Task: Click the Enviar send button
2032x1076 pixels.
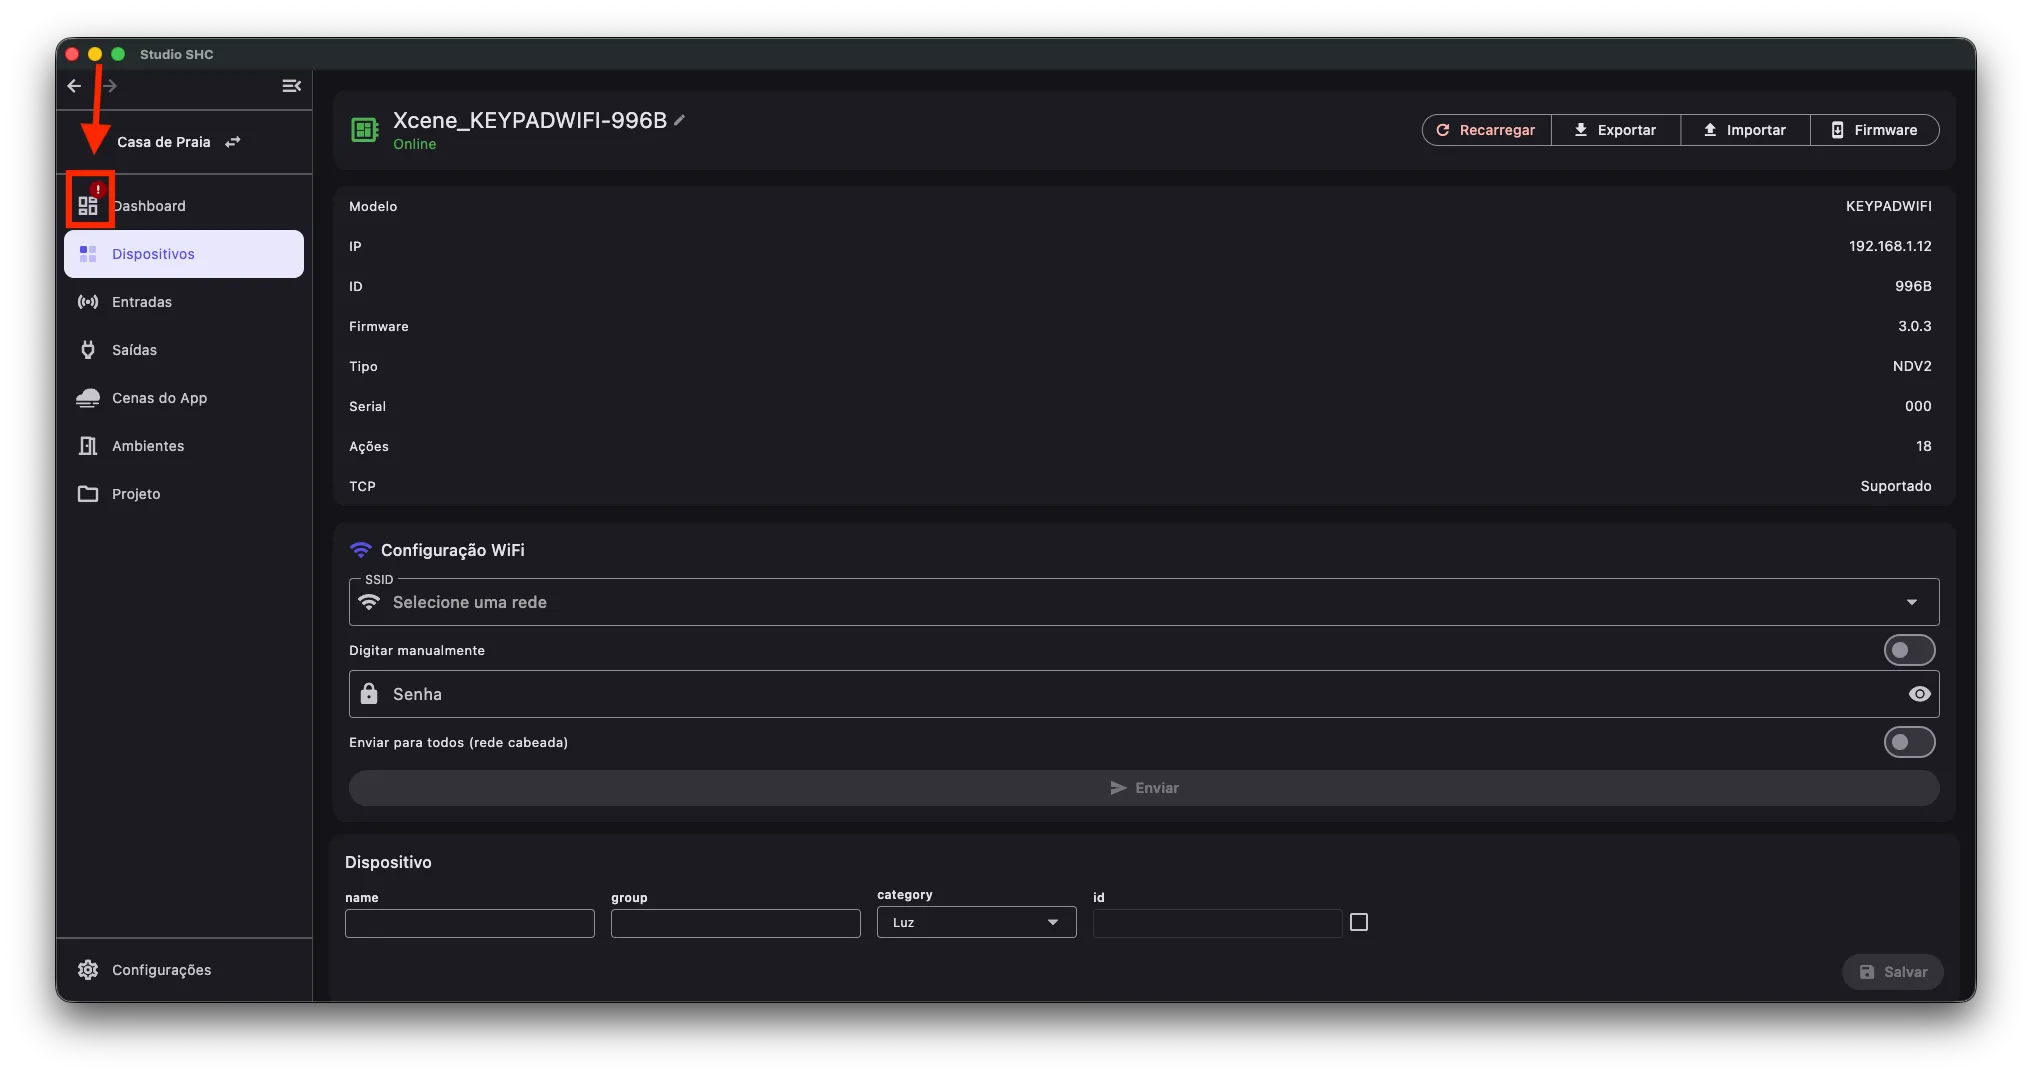Action: [x=1144, y=788]
